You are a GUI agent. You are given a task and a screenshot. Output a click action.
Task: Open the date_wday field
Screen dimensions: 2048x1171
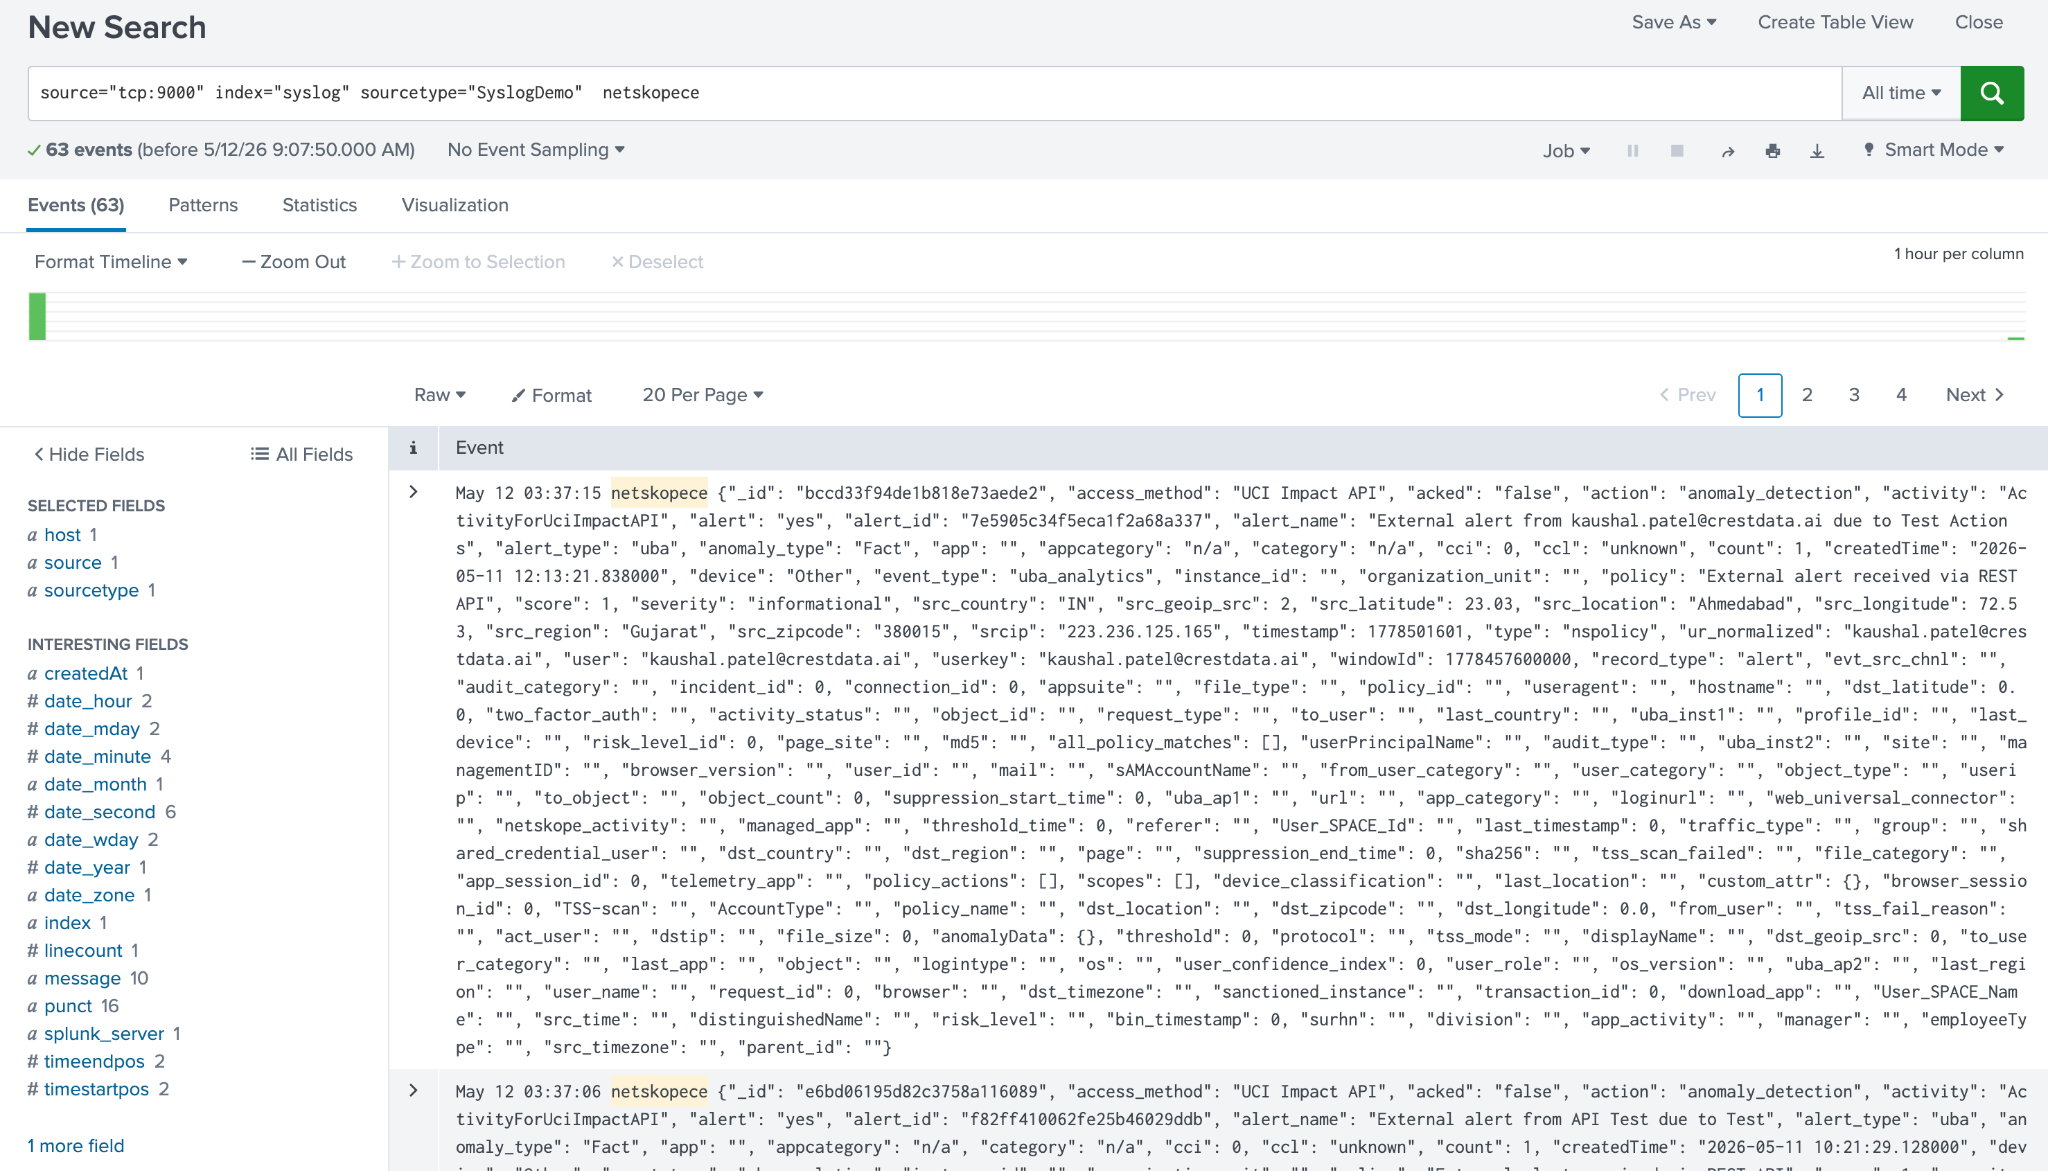[x=91, y=840]
